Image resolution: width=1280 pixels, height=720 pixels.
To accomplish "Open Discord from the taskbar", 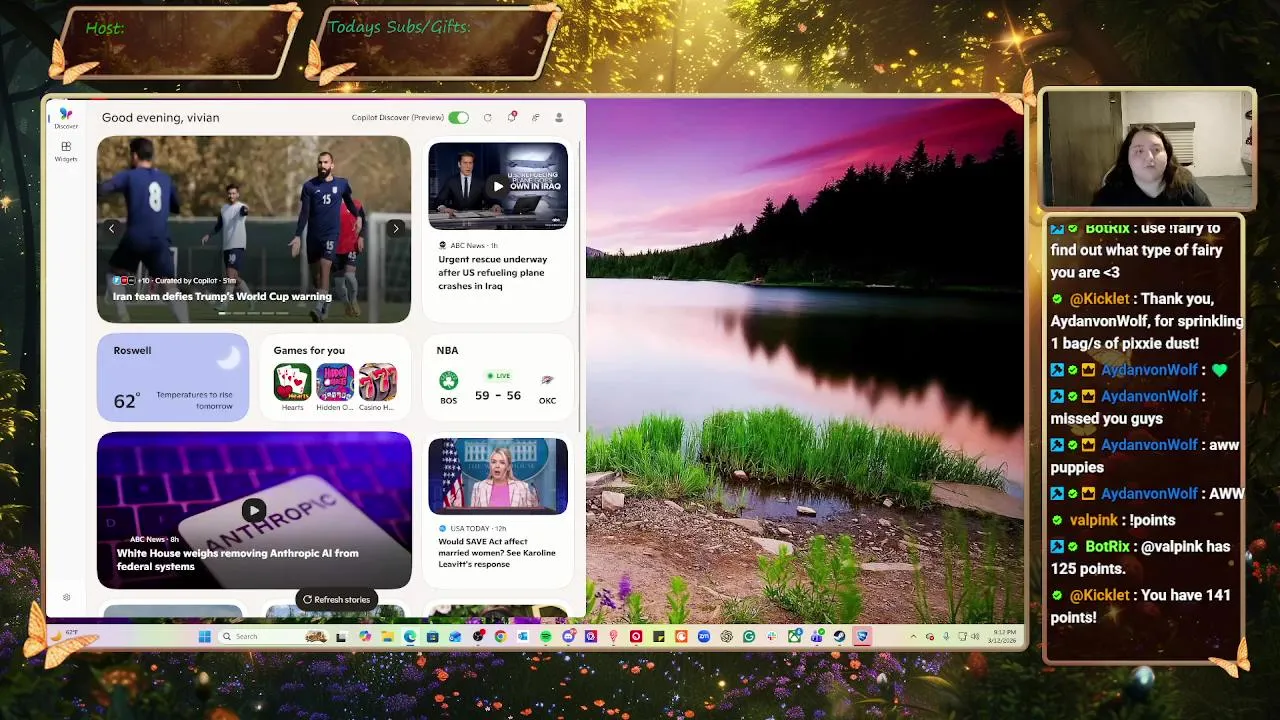I will pyautogui.click(x=568, y=636).
